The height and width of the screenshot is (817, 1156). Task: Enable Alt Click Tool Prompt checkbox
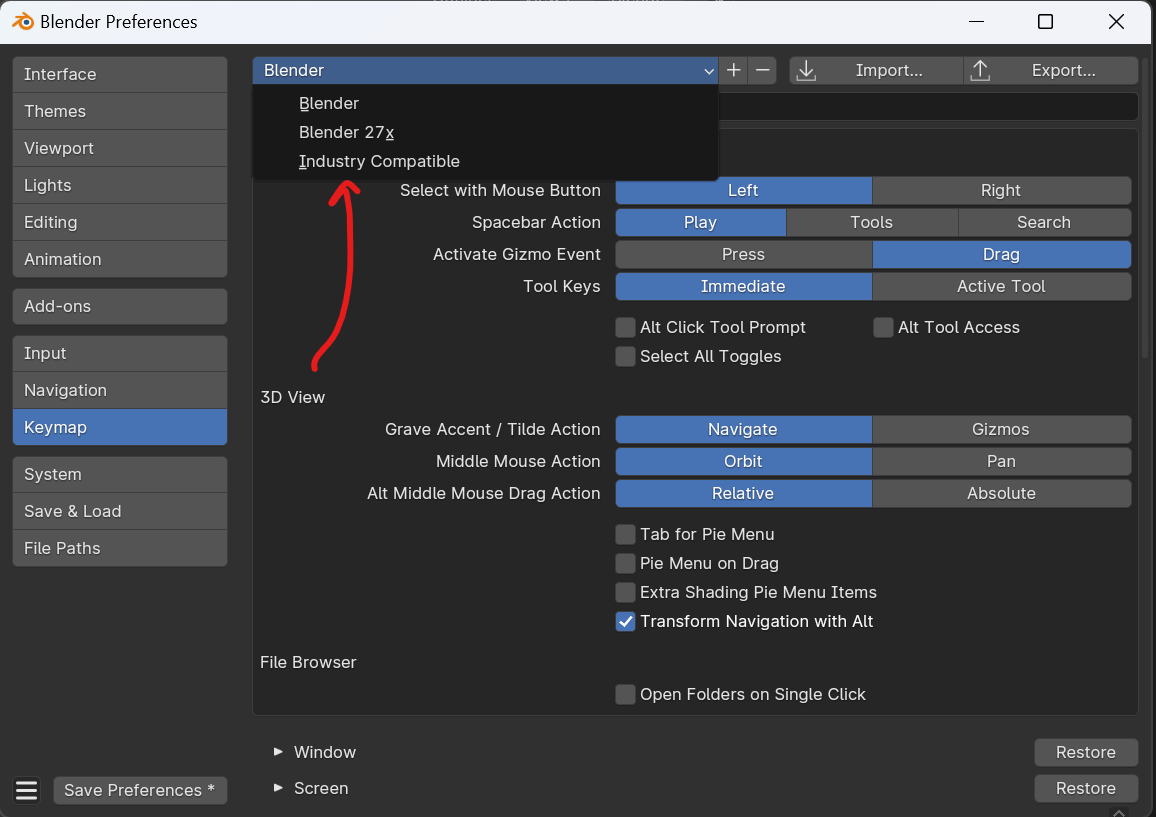[x=625, y=327]
